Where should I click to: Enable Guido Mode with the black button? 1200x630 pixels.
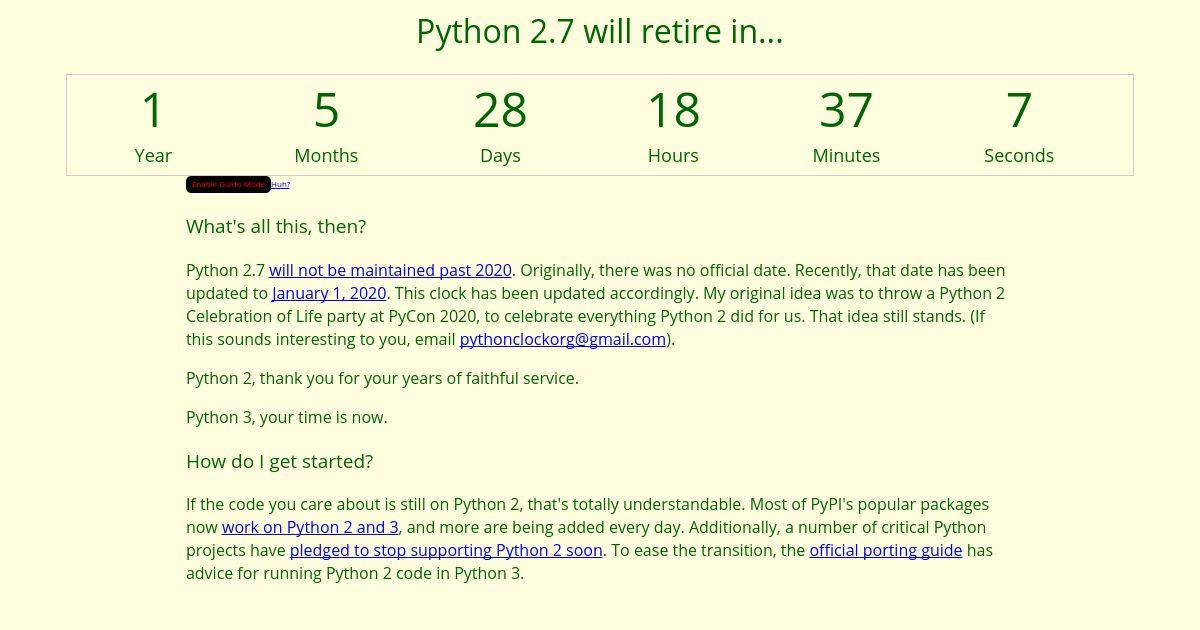pyautogui.click(x=228, y=184)
